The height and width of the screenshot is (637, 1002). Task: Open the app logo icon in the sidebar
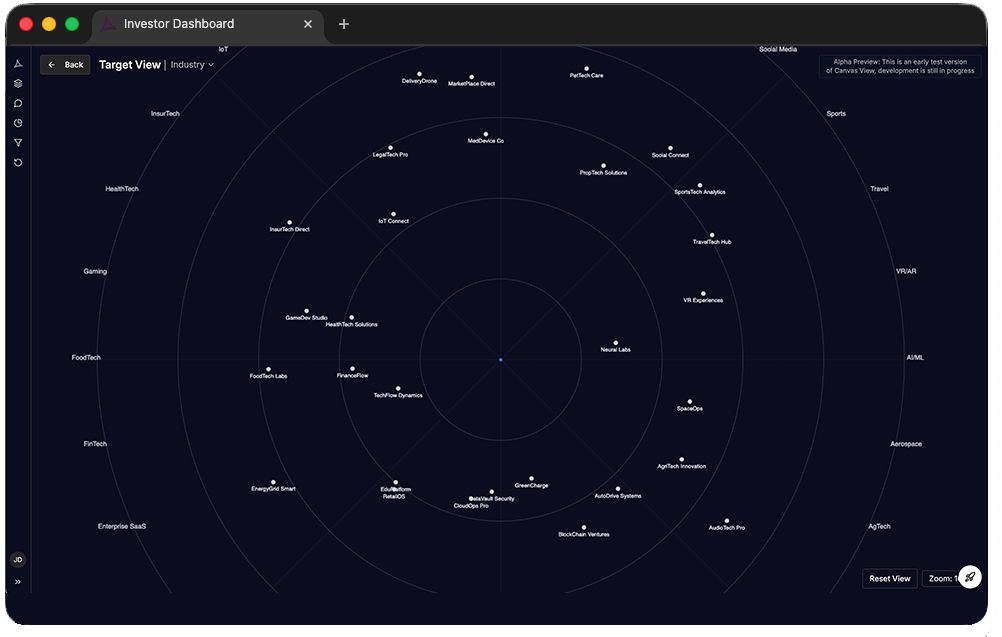click(x=18, y=64)
